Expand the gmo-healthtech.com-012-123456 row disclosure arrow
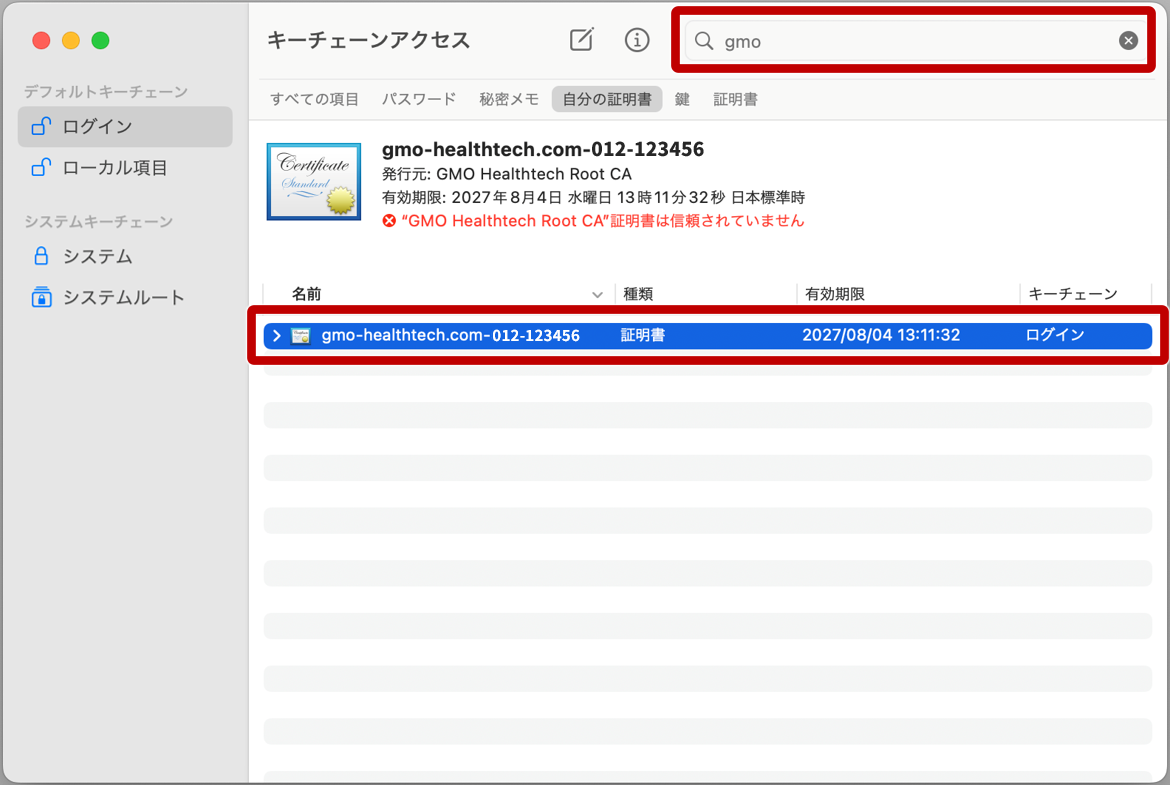The width and height of the screenshot is (1170, 785). pos(277,336)
